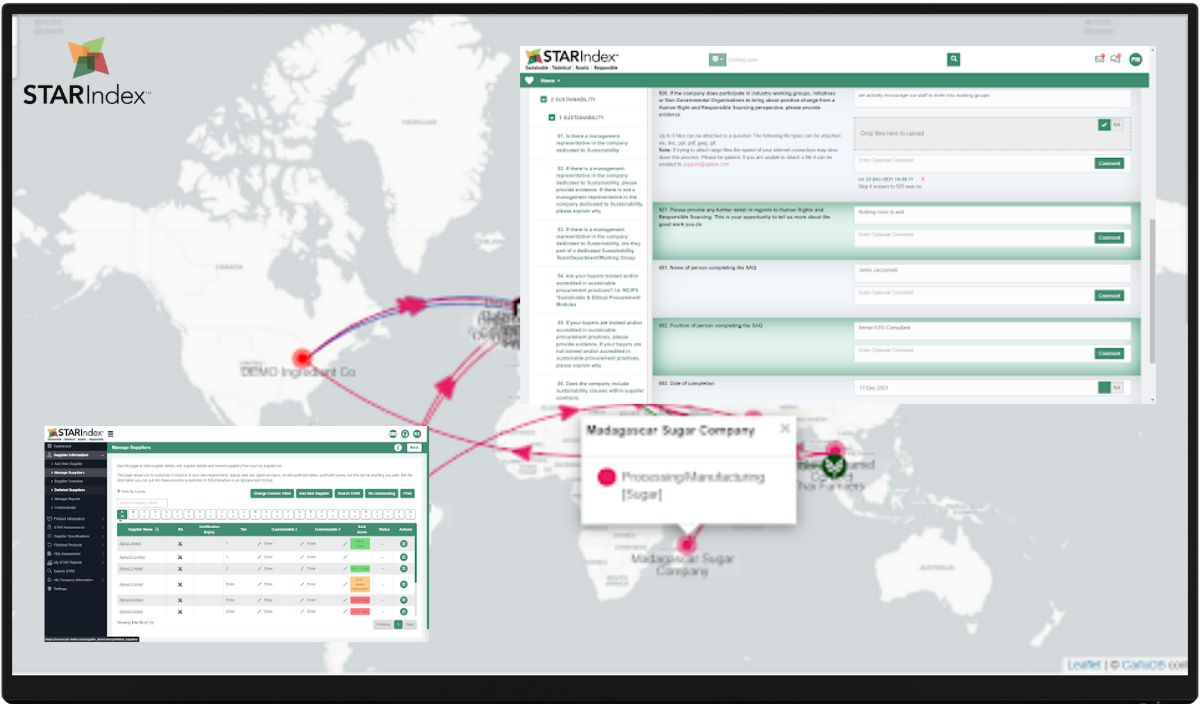Sort the table by the Supplier Name icon
1200x704 pixels.
click(x=157, y=529)
